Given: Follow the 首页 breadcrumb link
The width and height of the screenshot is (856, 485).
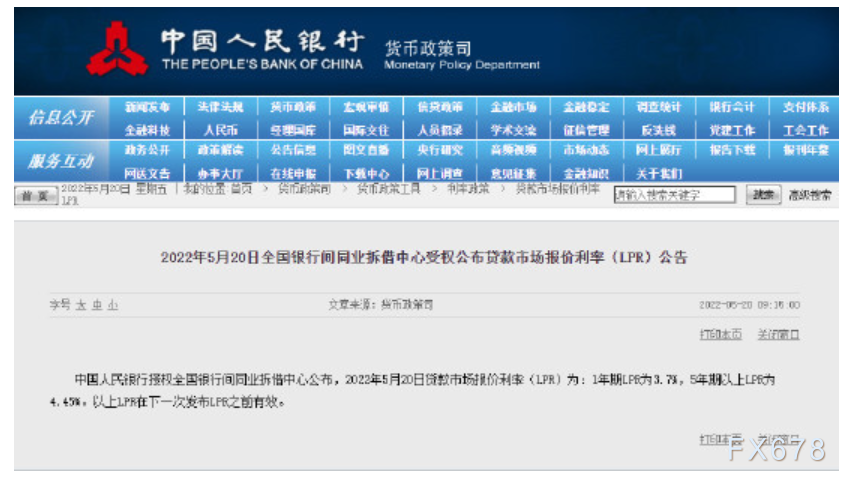Looking at the screenshot, I should 241,189.
